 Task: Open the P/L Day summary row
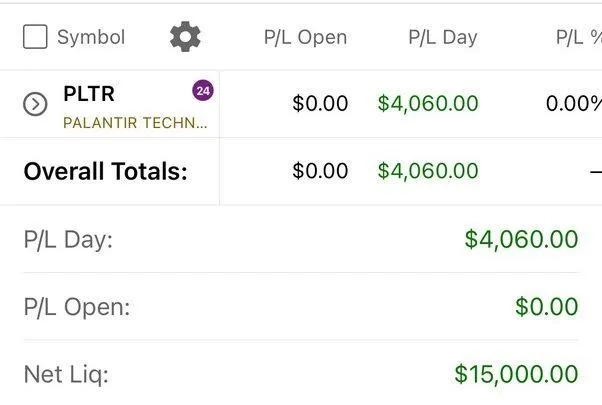coord(301,239)
